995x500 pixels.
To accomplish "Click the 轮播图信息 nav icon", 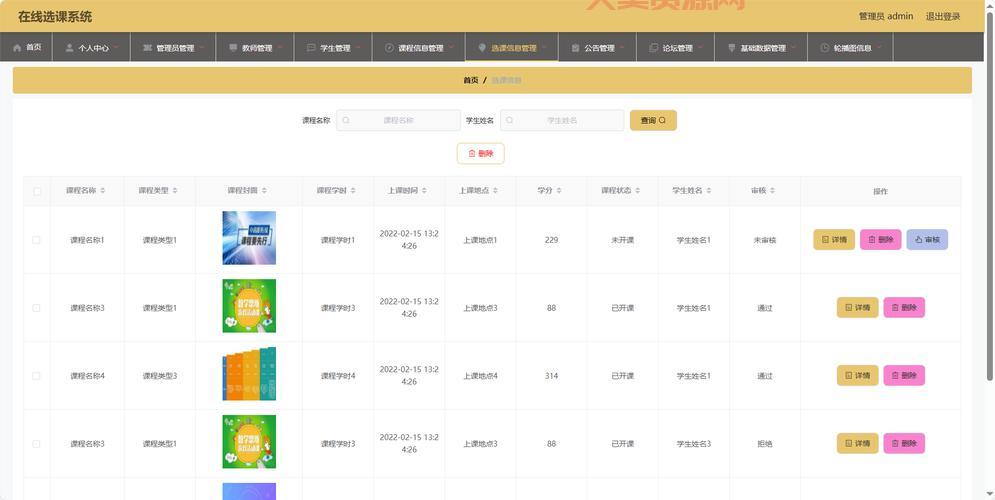I will tap(824, 48).
